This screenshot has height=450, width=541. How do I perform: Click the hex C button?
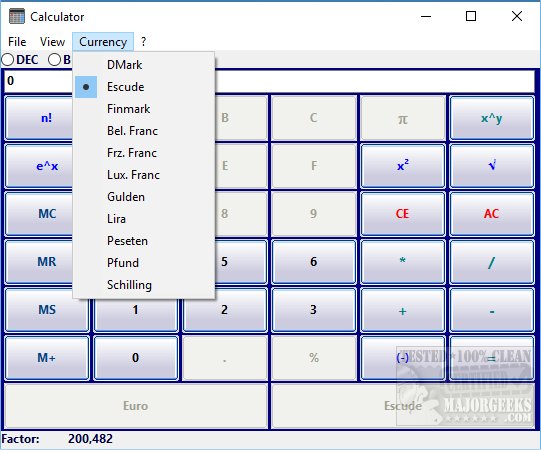[314, 118]
